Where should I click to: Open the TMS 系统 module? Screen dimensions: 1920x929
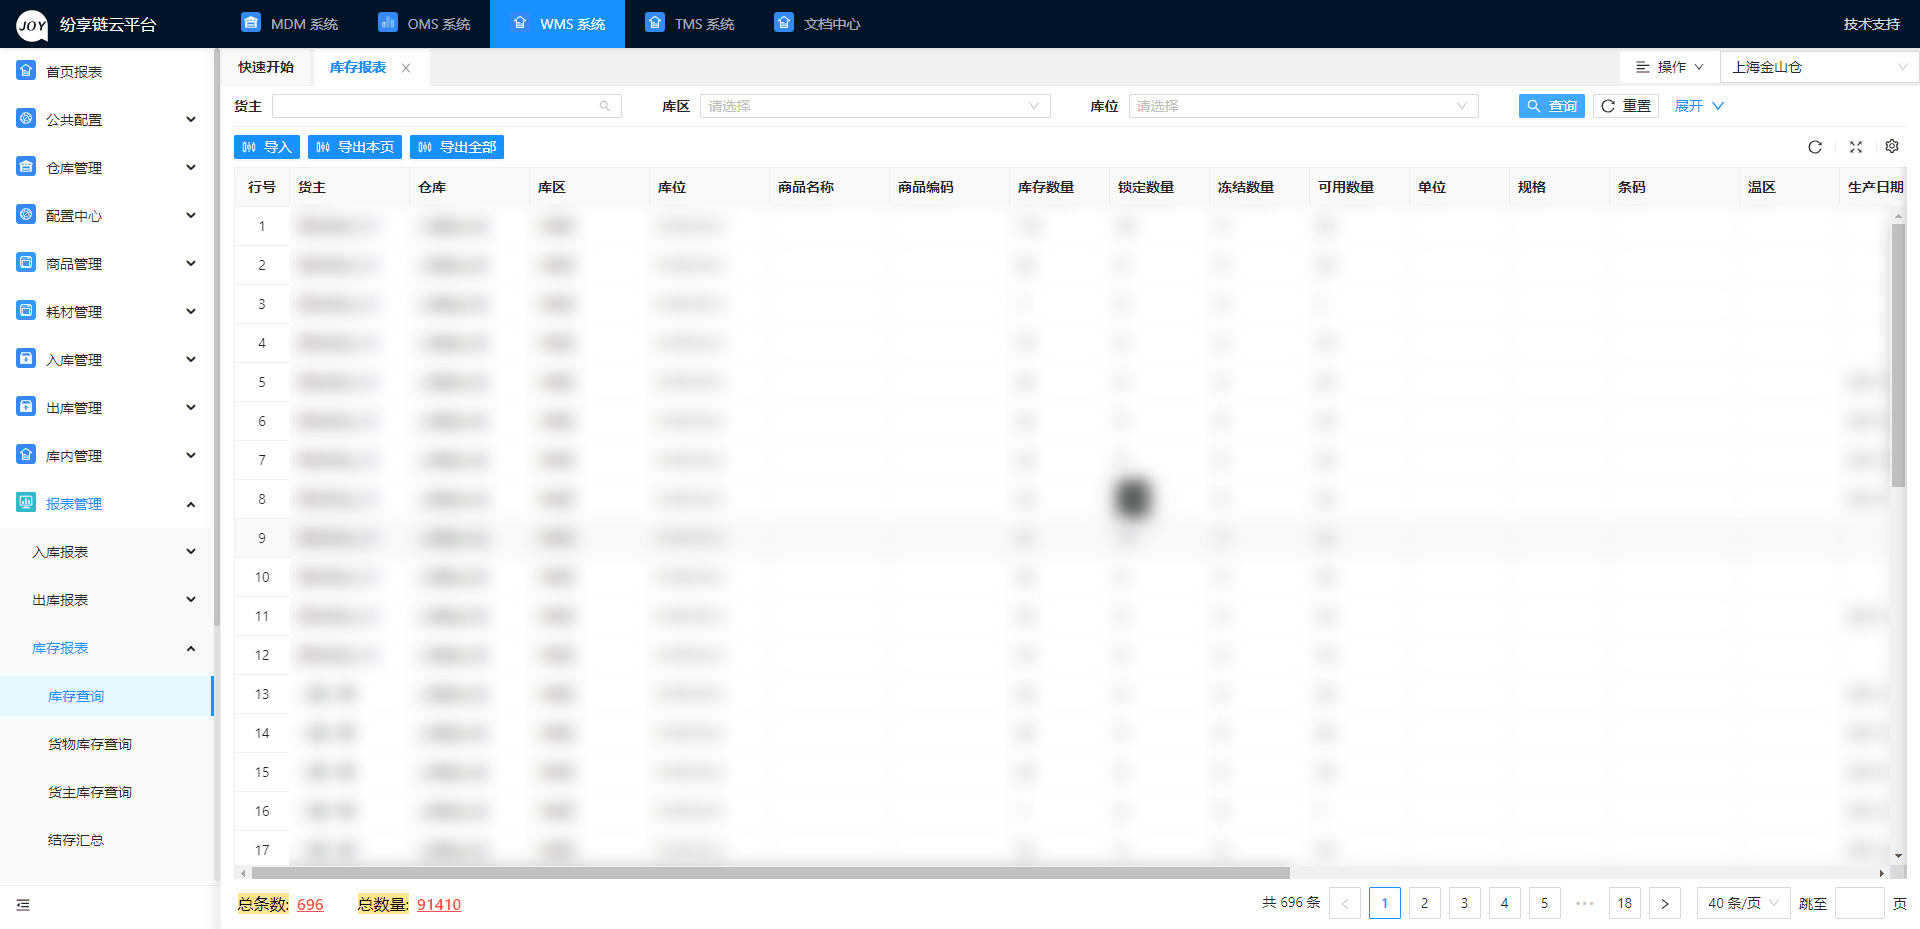coord(690,24)
